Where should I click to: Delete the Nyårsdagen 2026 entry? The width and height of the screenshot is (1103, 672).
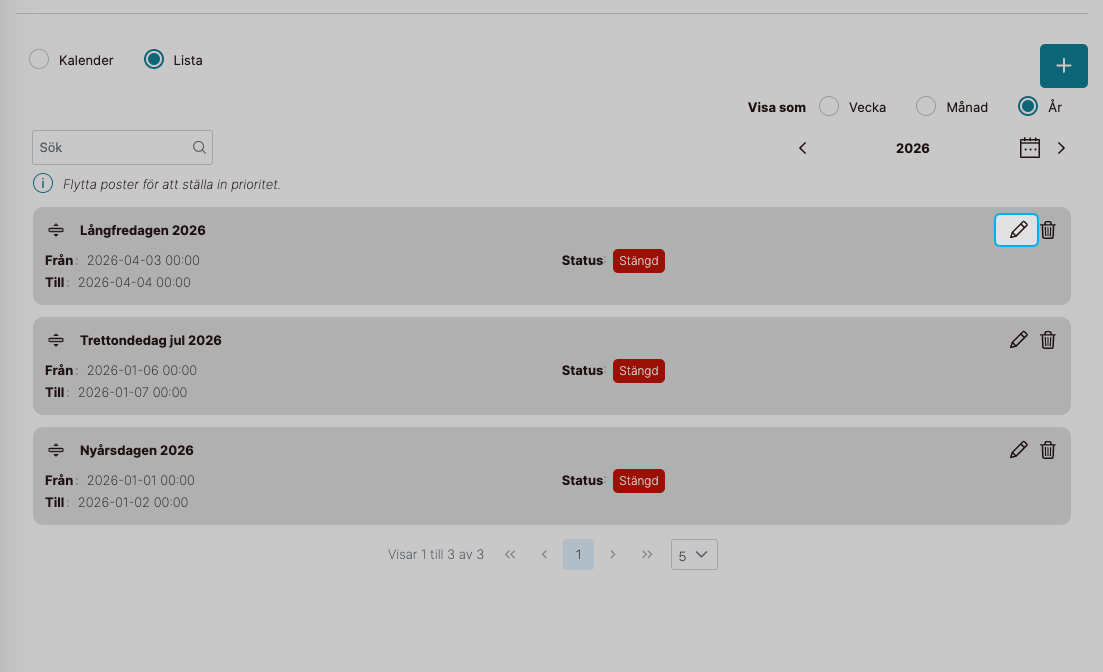click(x=1048, y=450)
